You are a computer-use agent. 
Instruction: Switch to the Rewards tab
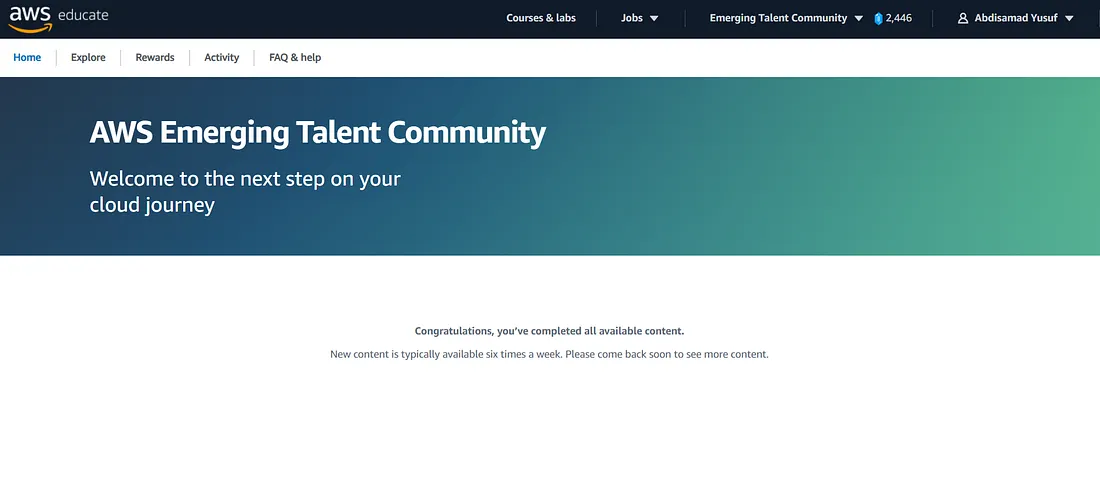coord(155,58)
